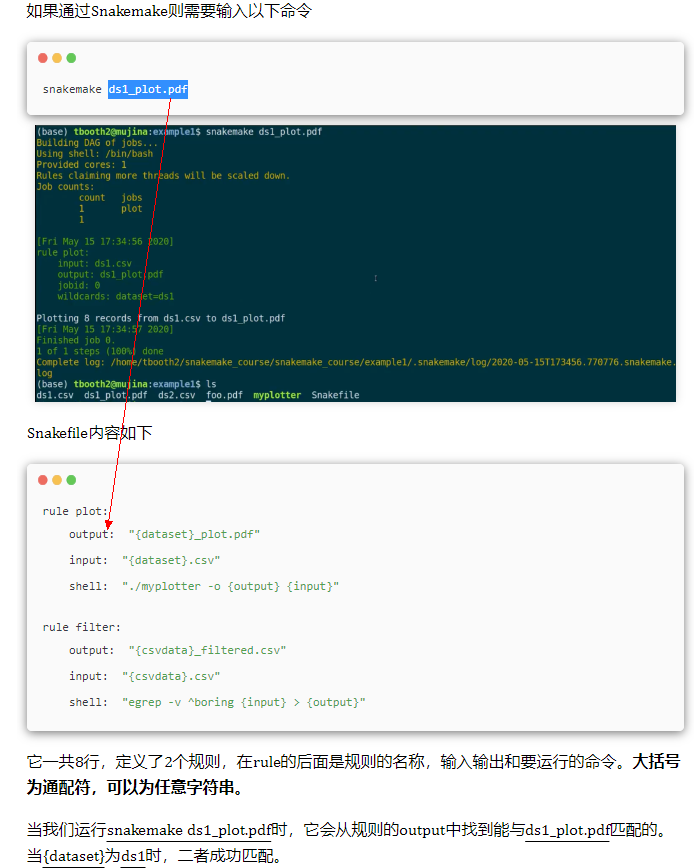Click the "egrep -v ^boring {input} > {output}" string
The width and height of the screenshot is (700, 868).
pos(243,702)
